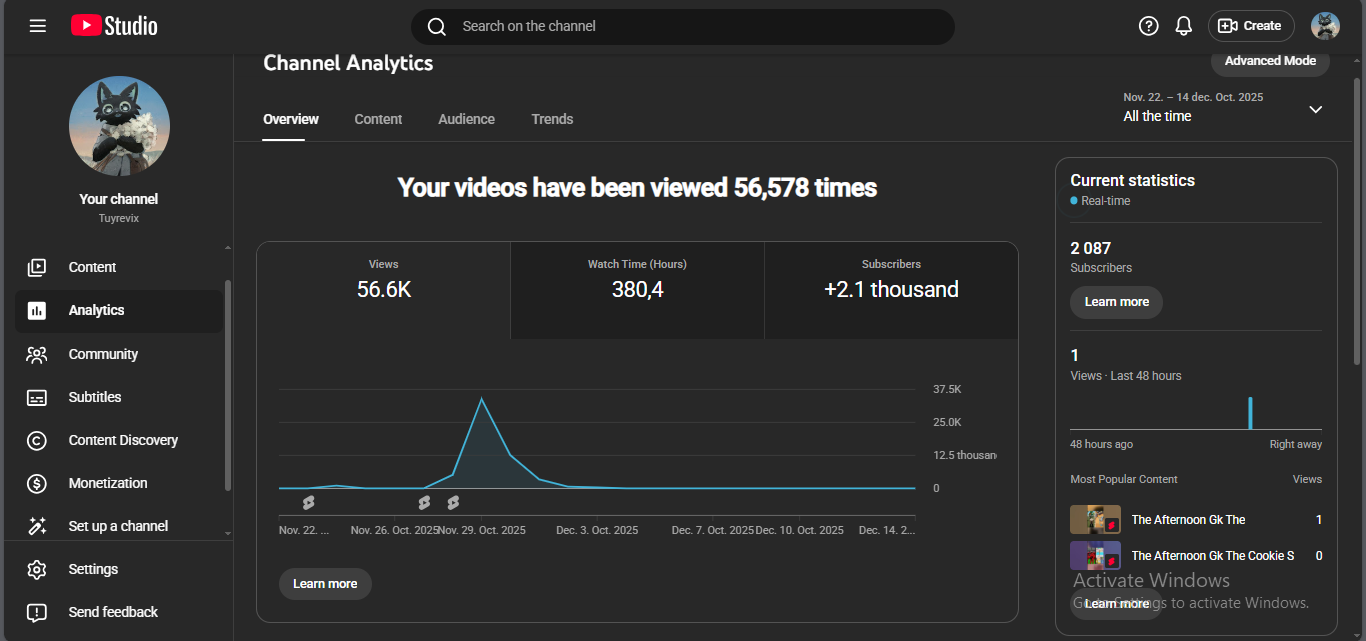Click the Shorts marker under Nov. 22
The width and height of the screenshot is (1366, 641).
[308, 502]
